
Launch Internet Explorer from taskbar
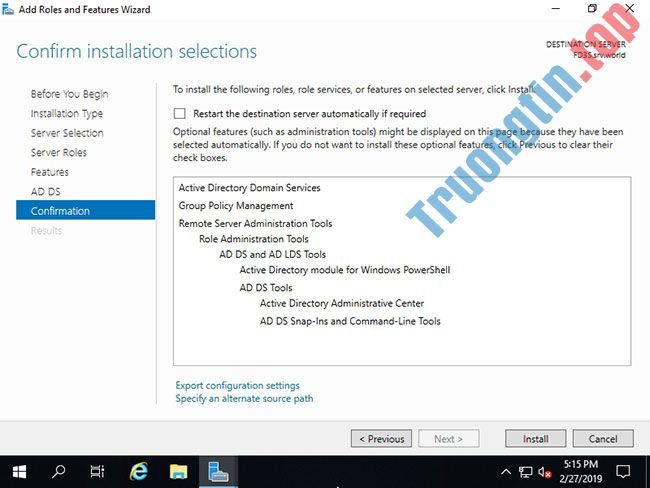(x=138, y=472)
